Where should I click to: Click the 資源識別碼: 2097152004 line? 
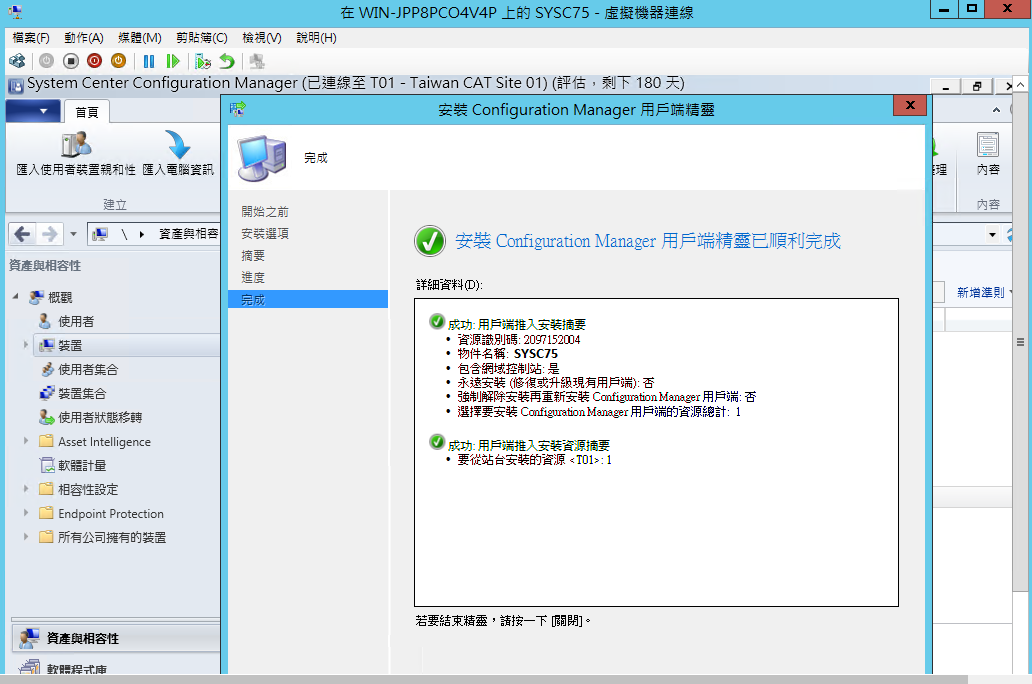click(519, 340)
